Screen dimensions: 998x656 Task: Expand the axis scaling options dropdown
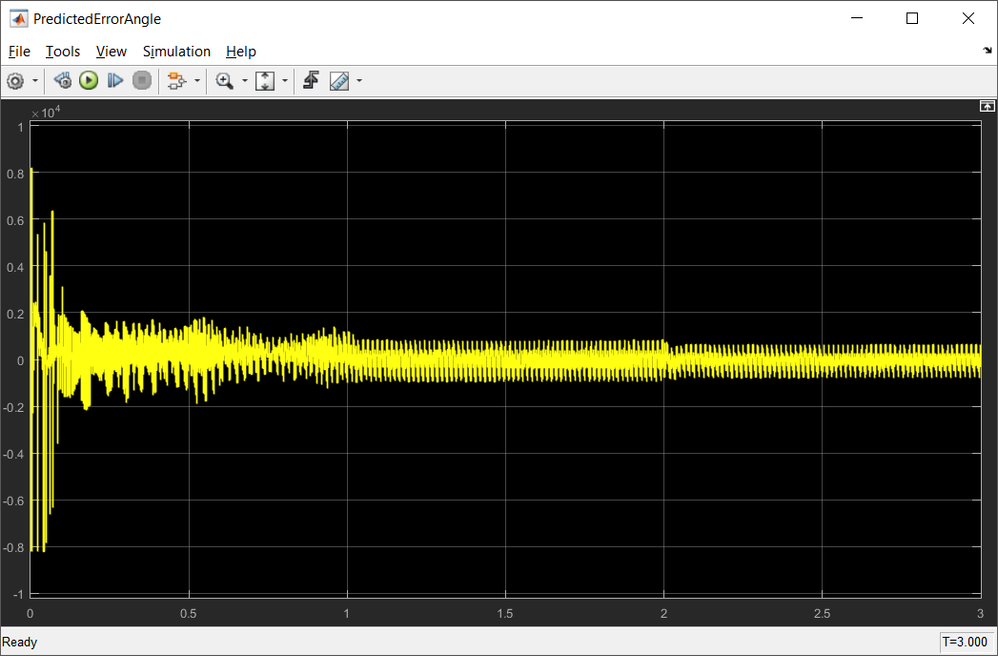point(285,81)
